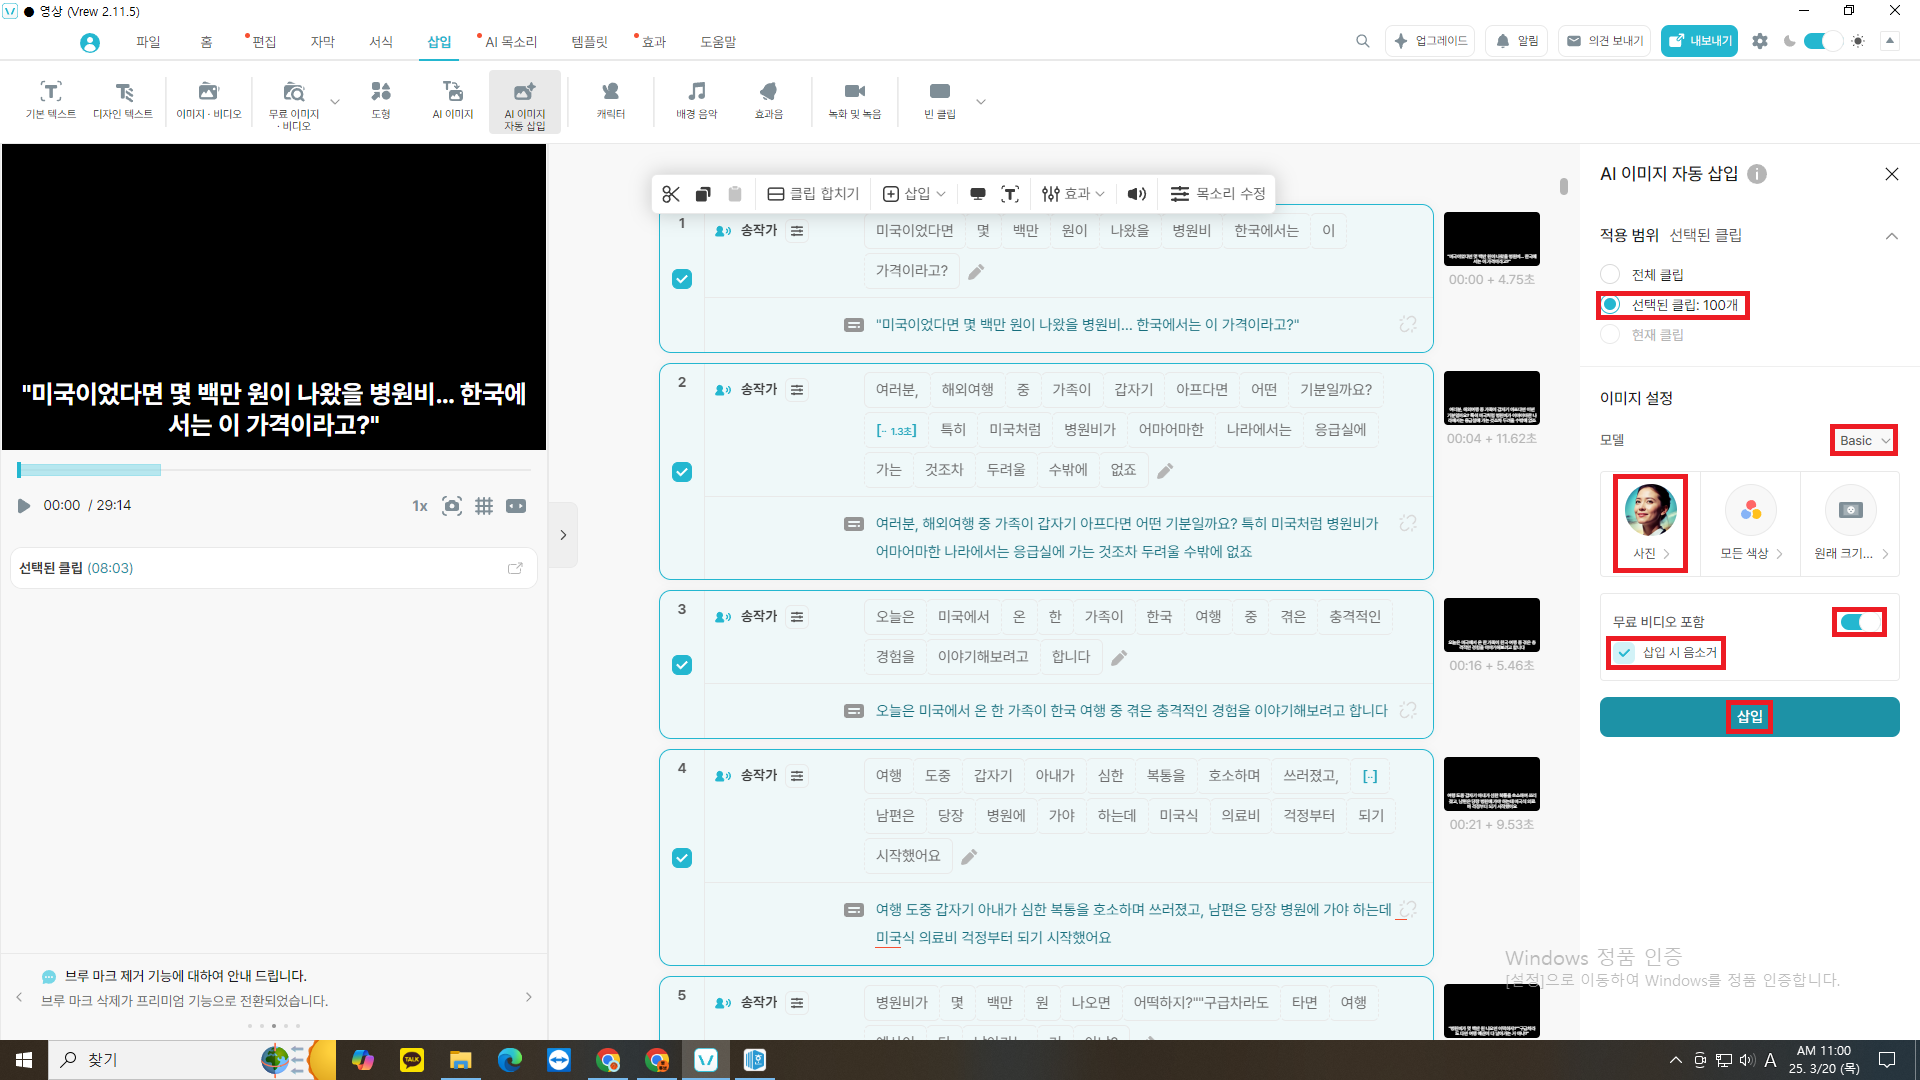This screenshot has width=1920, height=1080.
Task: Uncheck the checkbox for clip 1
Action: coord(682,279)
